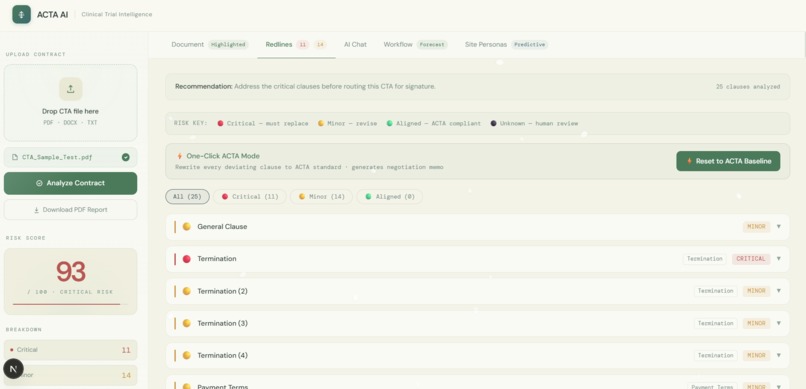Click the CRITICAL badge on Termination row
Image resolution: width=806 pixels, height=389 pixels.
click(x=751, y=259)
